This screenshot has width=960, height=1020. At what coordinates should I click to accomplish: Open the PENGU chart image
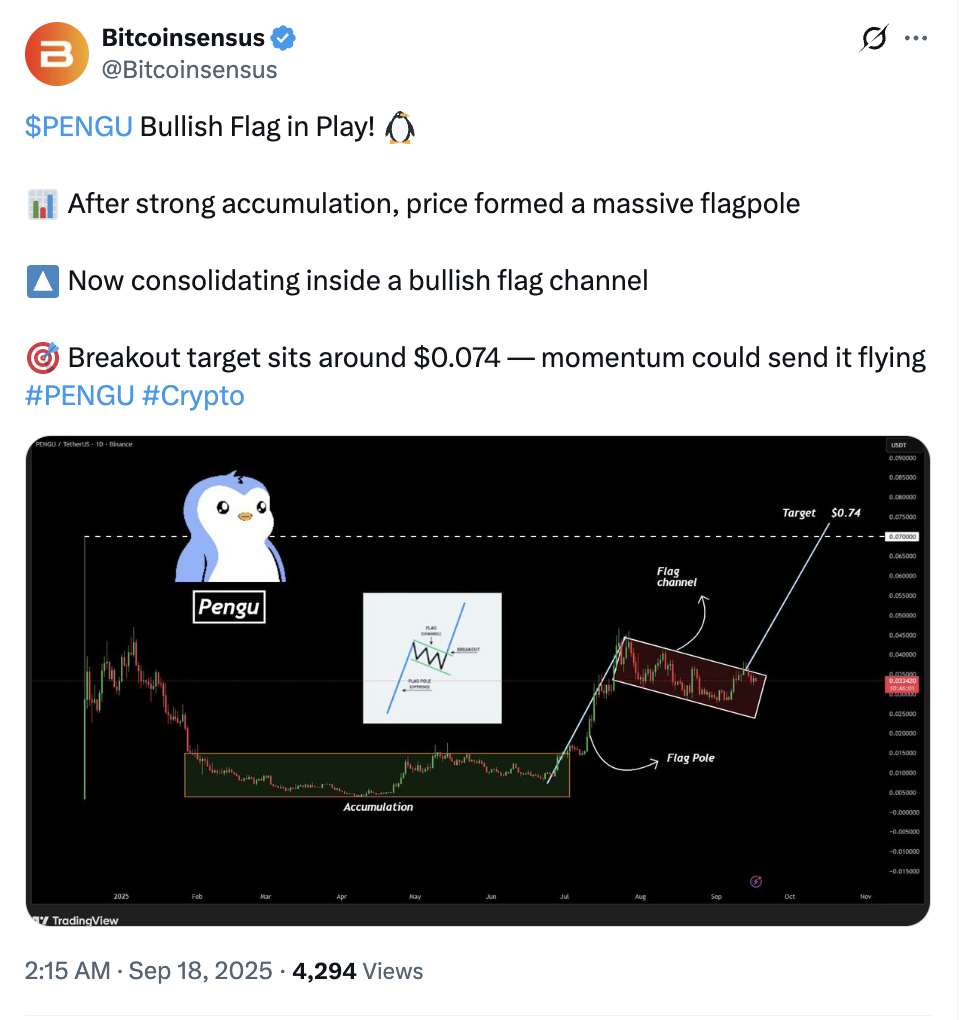(477, 680)
